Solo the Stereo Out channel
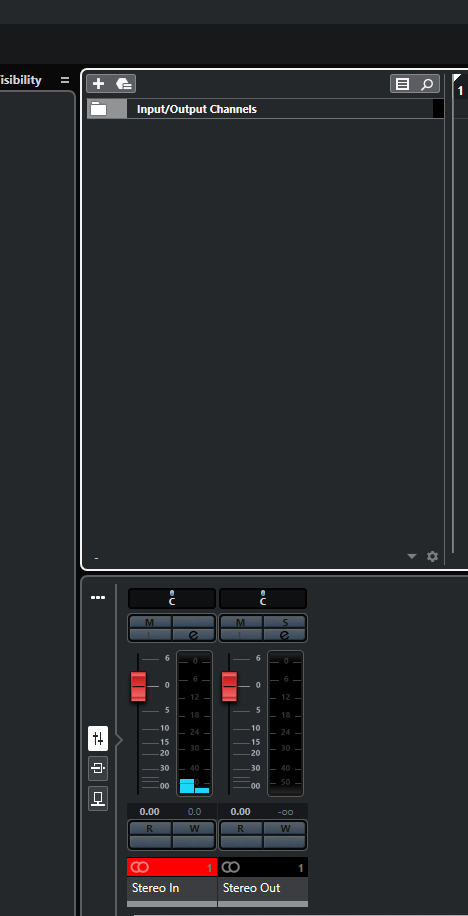Viewport: 468px width, 916px height. click(285, 622)
